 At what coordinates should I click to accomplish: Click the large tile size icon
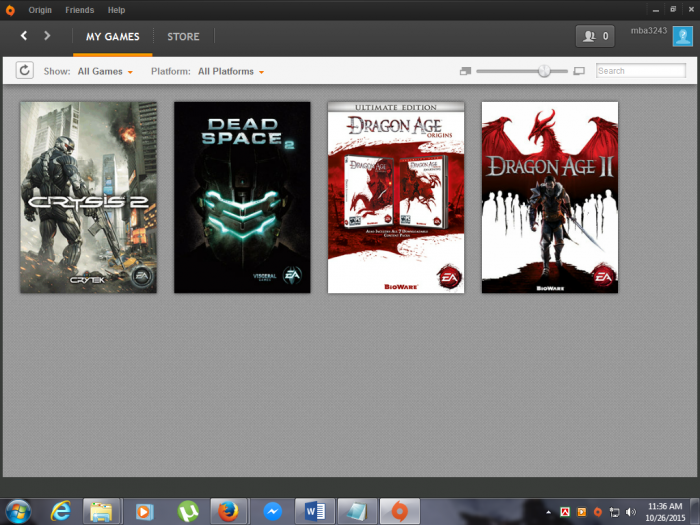pyautogui.click(x=579, y=71)
